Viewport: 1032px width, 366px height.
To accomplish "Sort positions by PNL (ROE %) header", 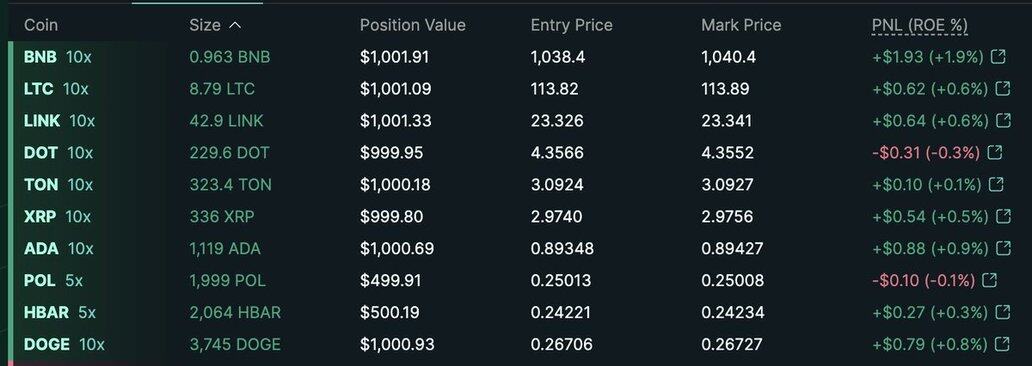I will (919, 26).
